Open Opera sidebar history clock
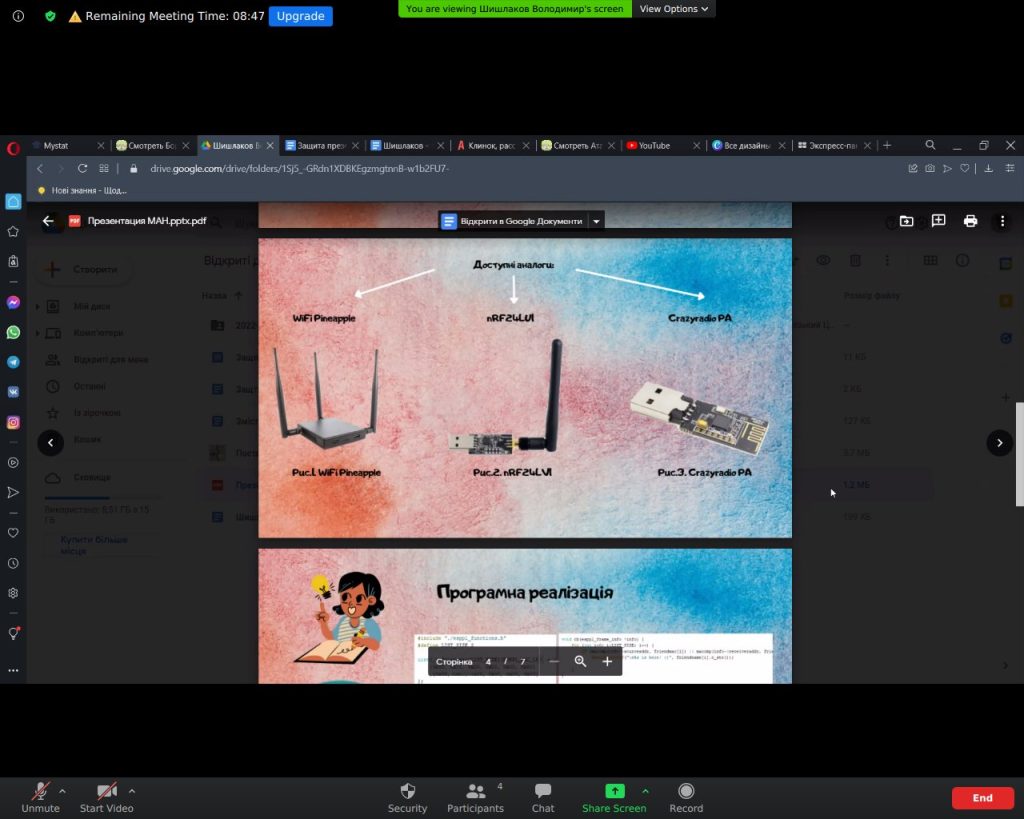The height and width of the screenshot is (819, 1024). 13,563
